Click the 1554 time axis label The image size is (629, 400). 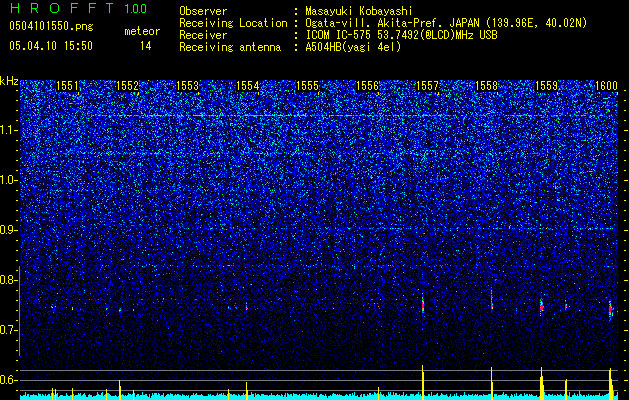248,85
